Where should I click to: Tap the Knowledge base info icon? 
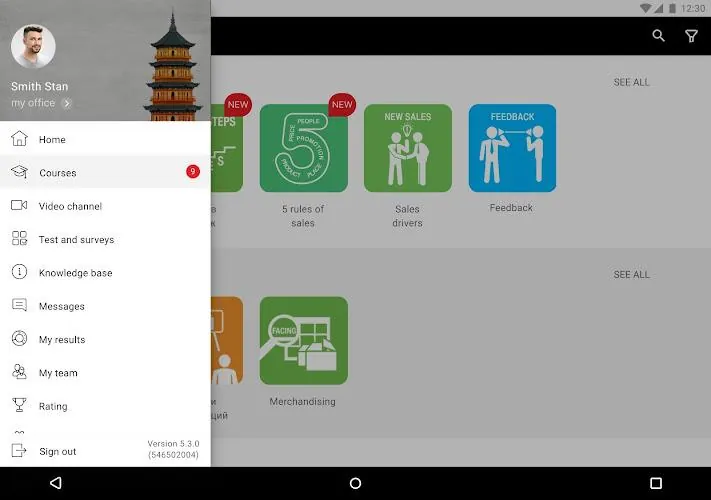click(x=19, y=272)
